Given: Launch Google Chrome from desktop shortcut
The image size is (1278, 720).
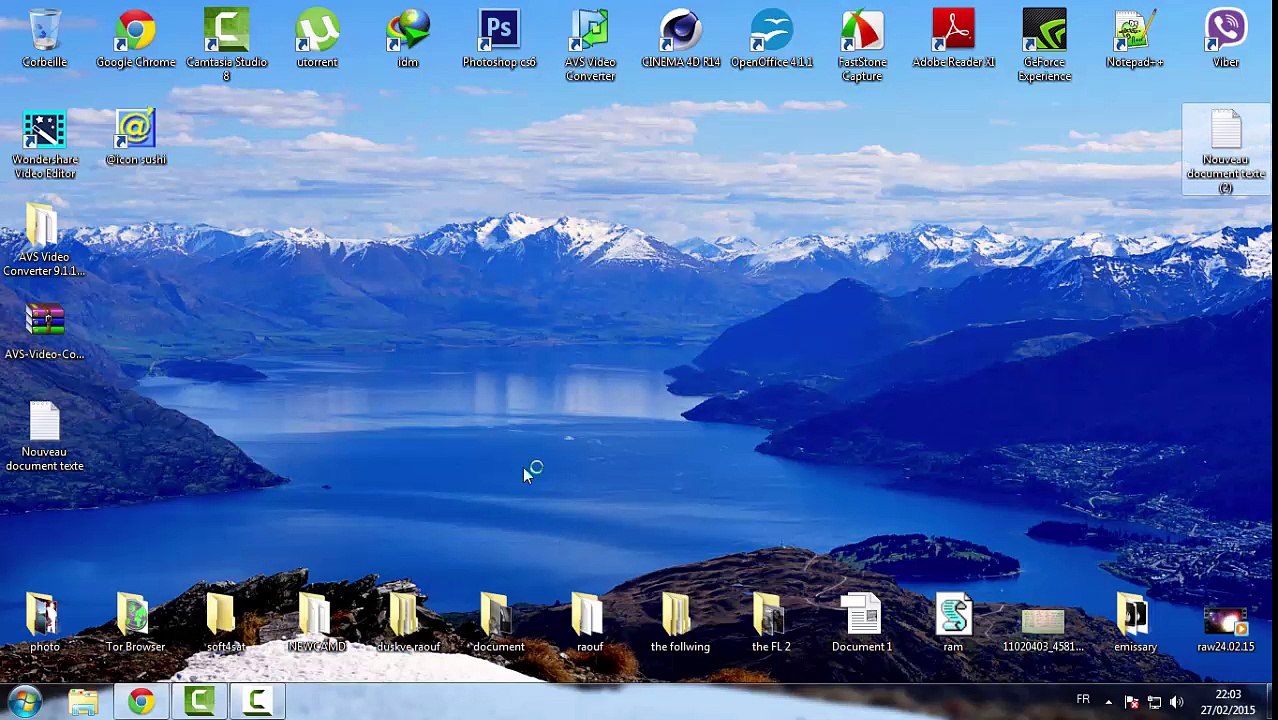Looking at the screenshot, I should pos(136,39).
